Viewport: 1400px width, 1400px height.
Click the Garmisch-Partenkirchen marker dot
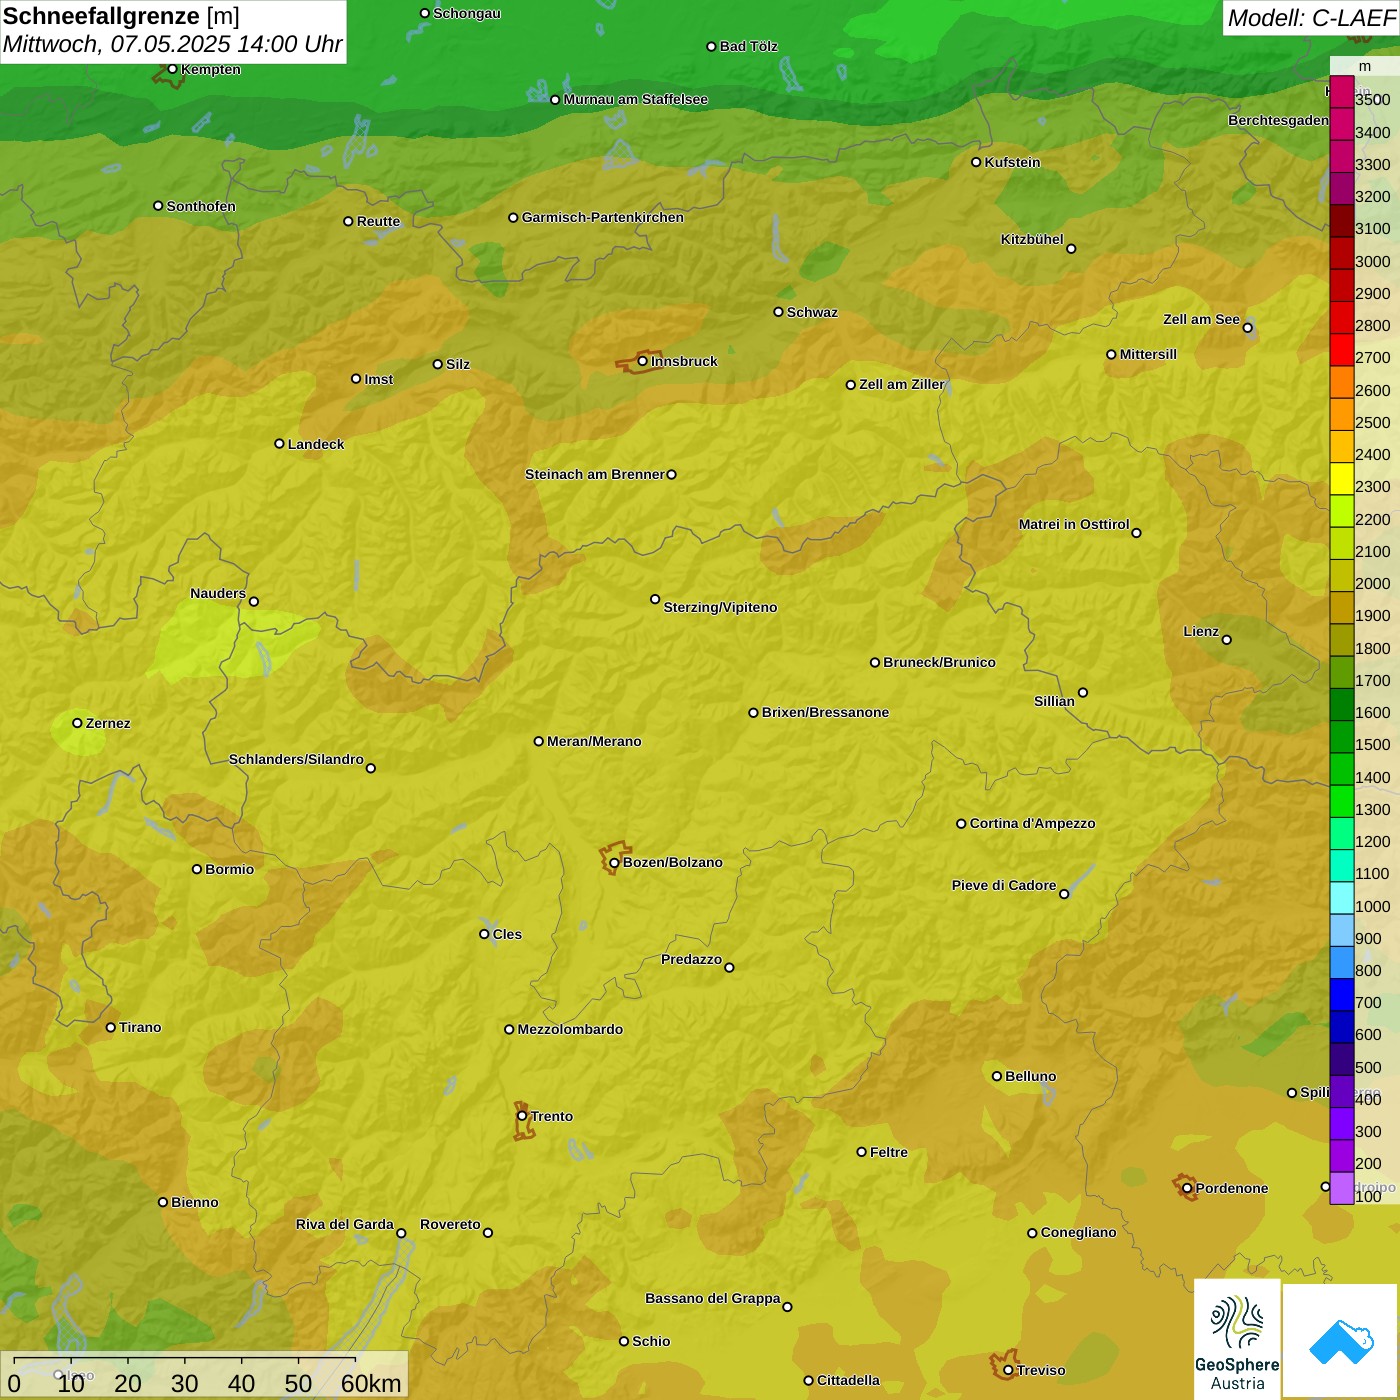tap(514, 217)
